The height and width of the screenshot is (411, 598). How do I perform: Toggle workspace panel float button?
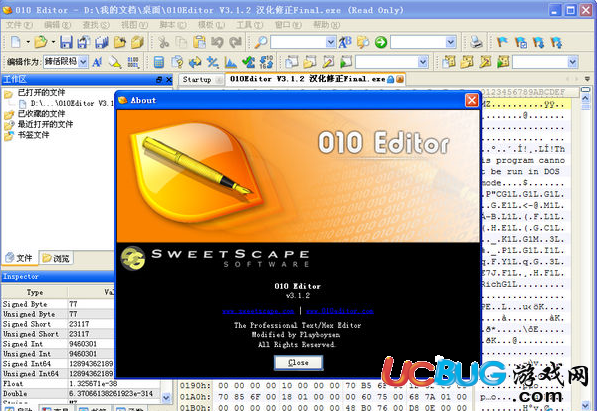[159, 80]
